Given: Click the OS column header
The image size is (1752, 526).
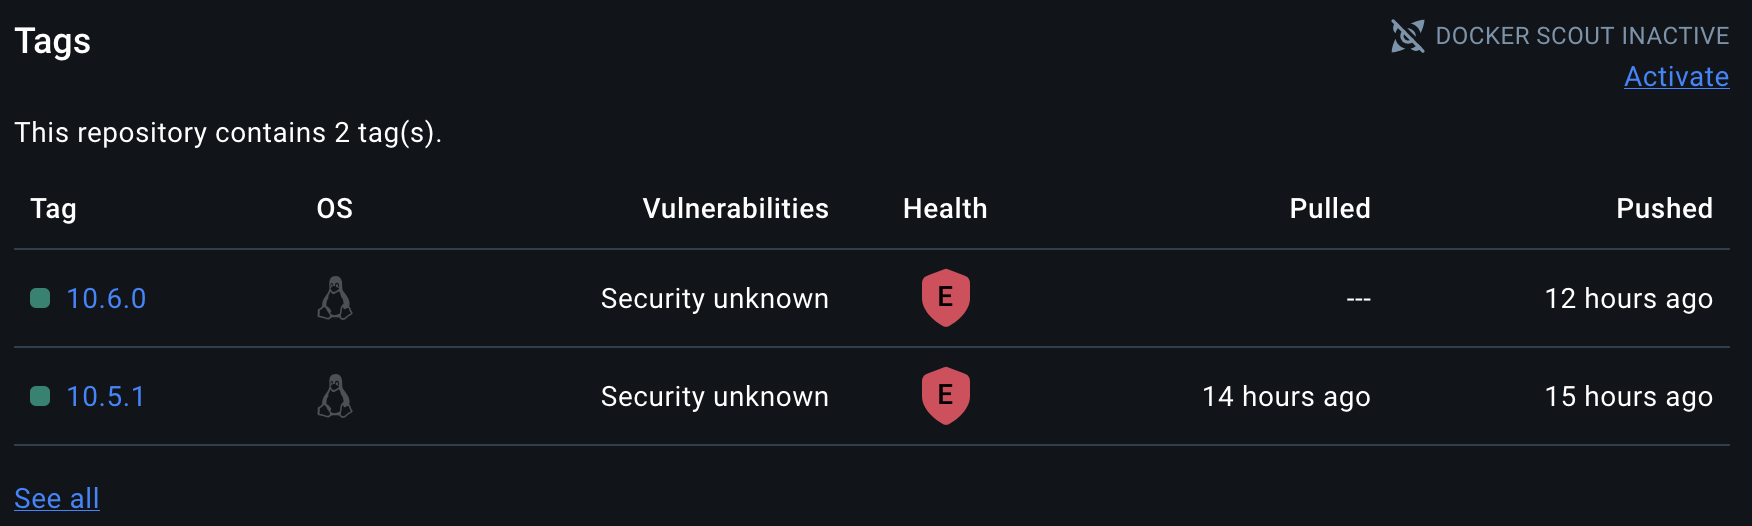Looking at the screenshot, I should point(334,208).
